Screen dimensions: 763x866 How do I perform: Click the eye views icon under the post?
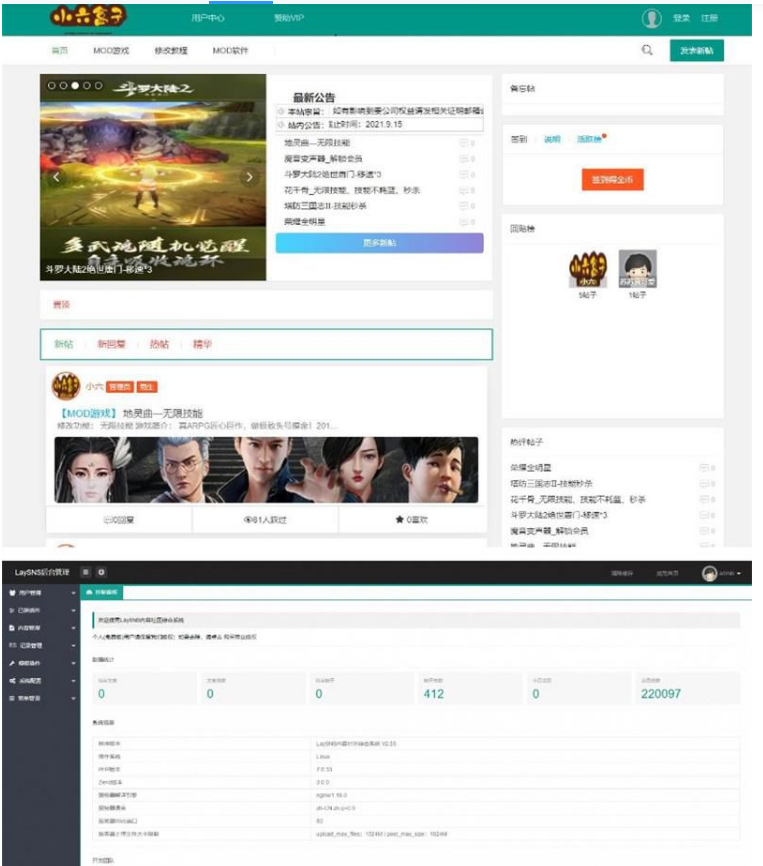[x=248, y=520]
